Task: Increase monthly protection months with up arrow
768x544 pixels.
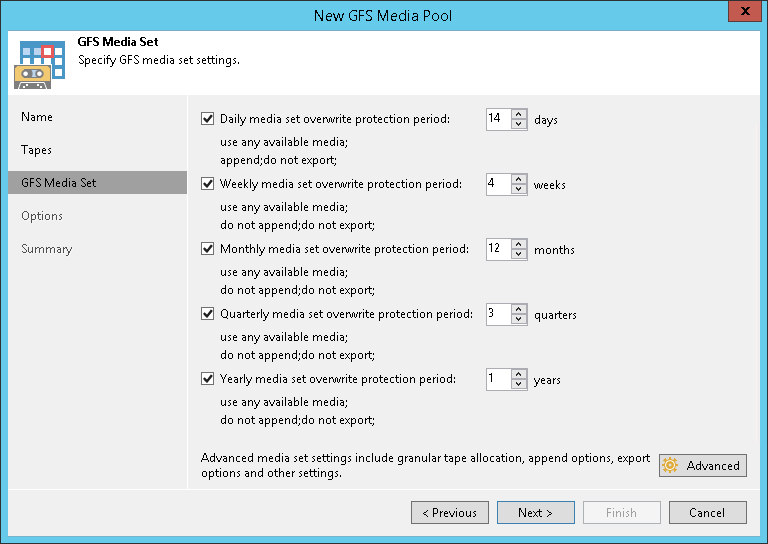Action: [x=519, y=244]
